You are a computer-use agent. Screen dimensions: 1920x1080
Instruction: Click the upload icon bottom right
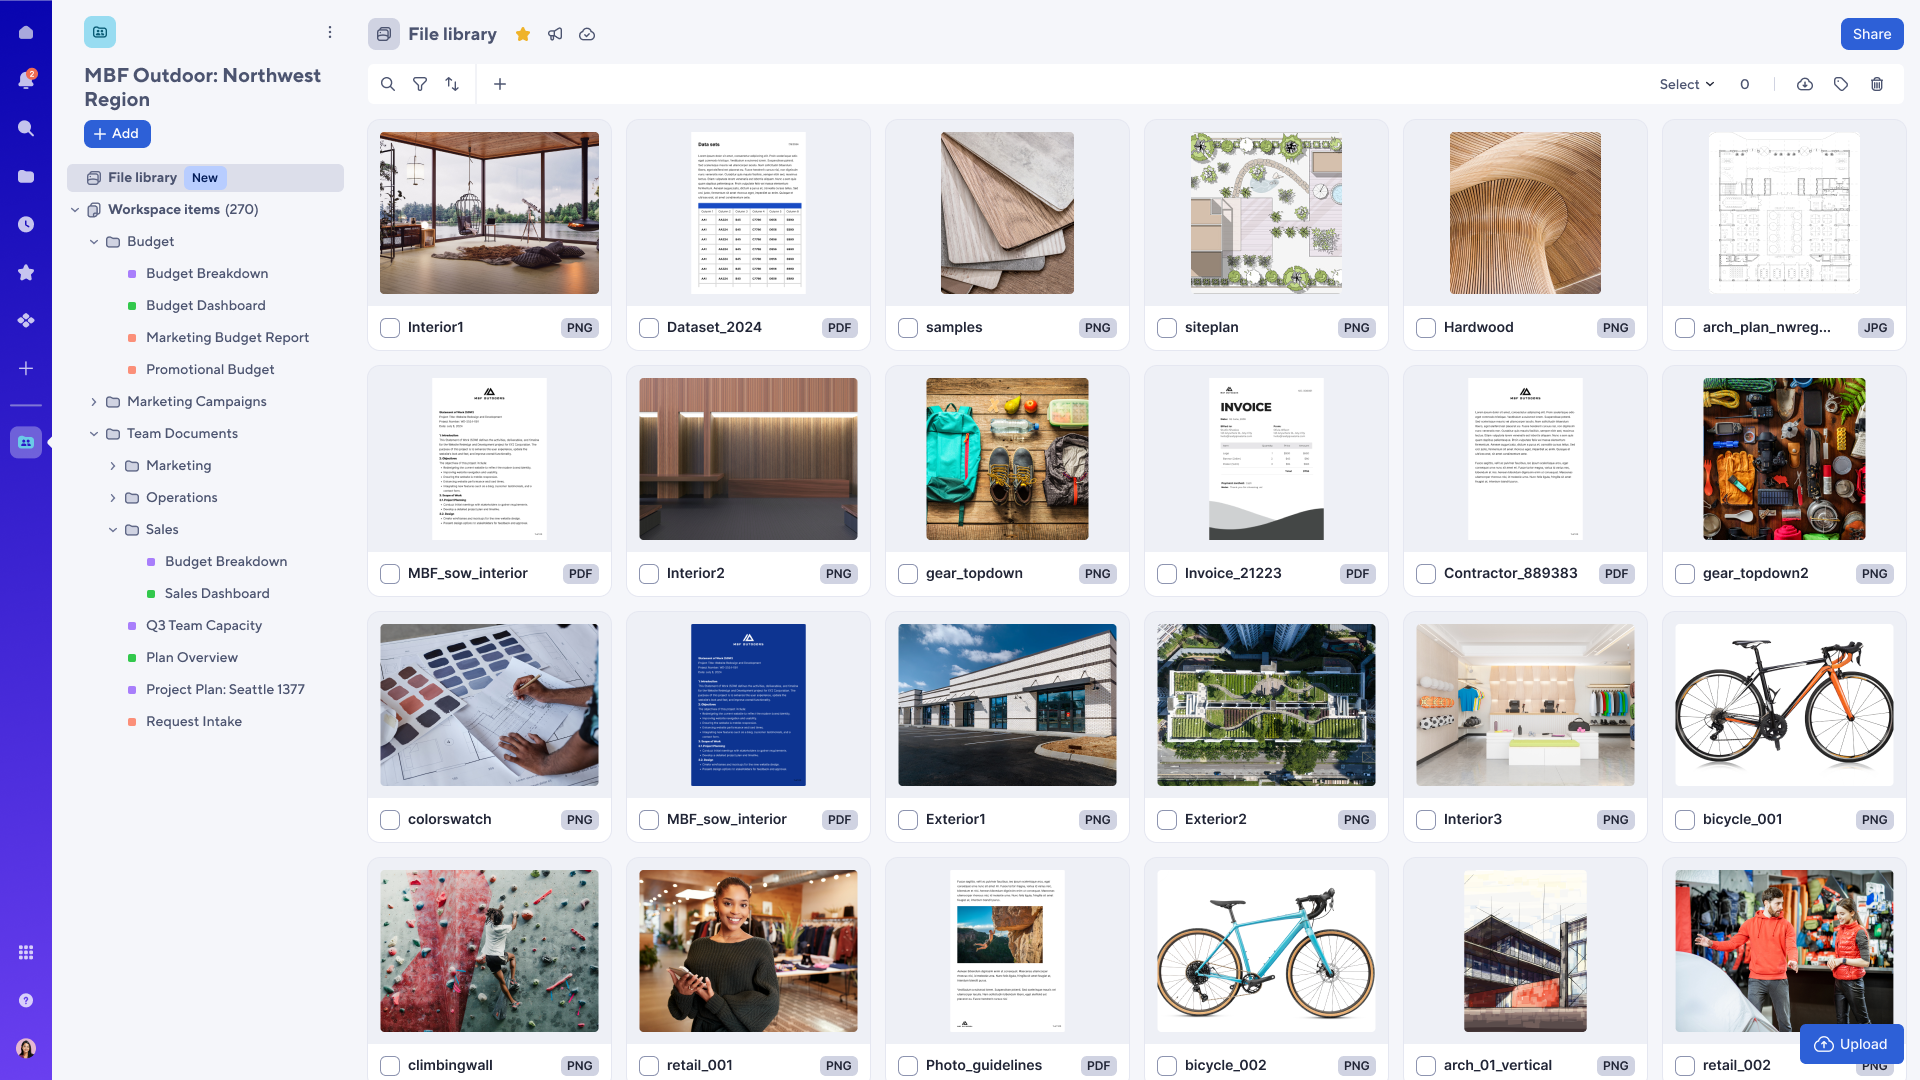pyautogui.click(x=1824, y=1043)
